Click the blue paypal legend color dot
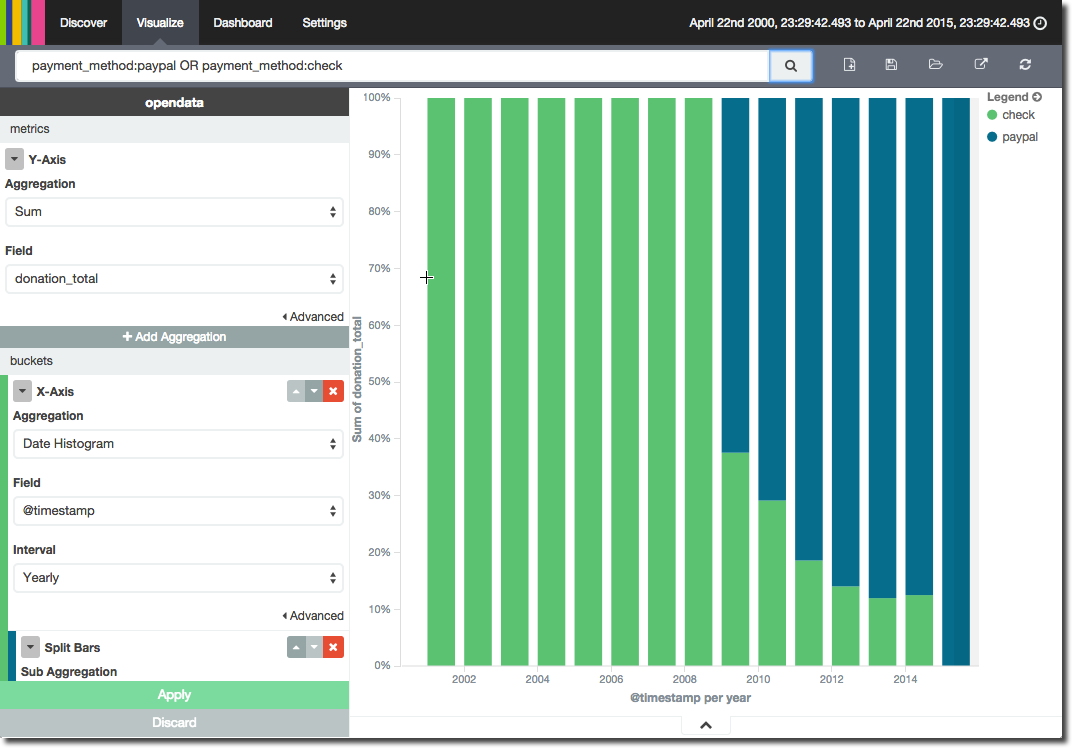Image resolution: width=1072 pixels, height=748 pixels. click(x=992, y=137)
